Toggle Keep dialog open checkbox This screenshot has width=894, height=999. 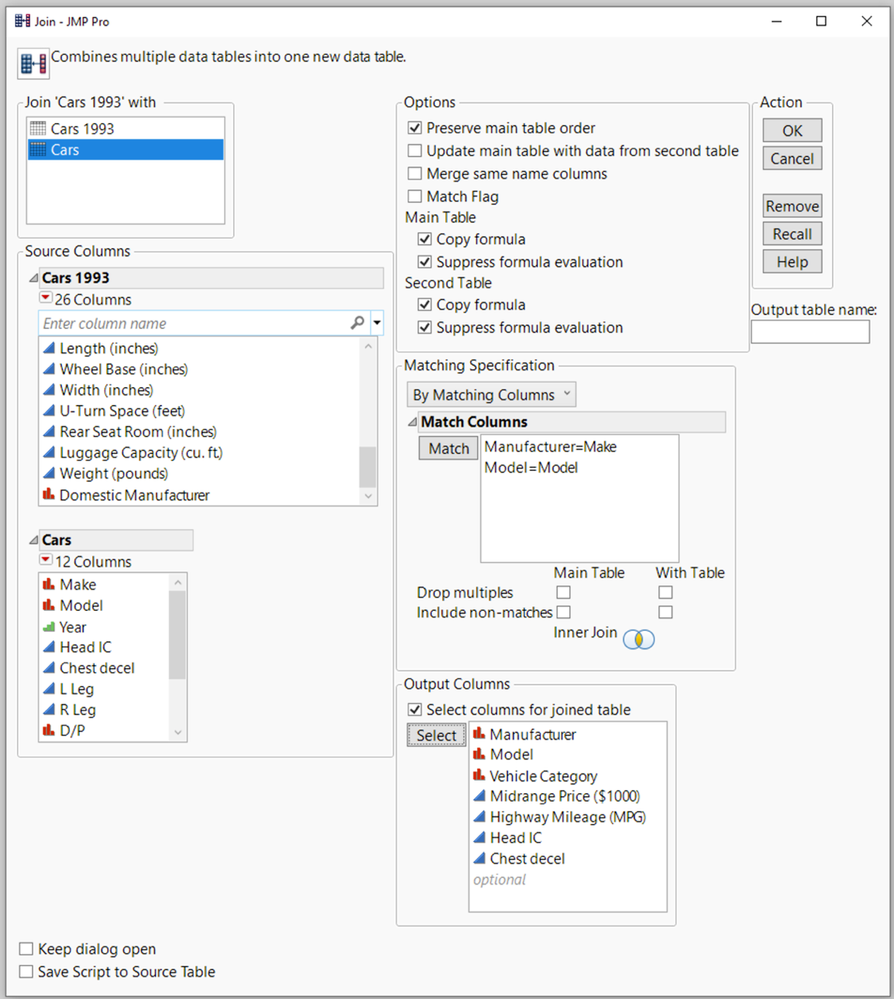pyautogui.click(x=27, y=949)
